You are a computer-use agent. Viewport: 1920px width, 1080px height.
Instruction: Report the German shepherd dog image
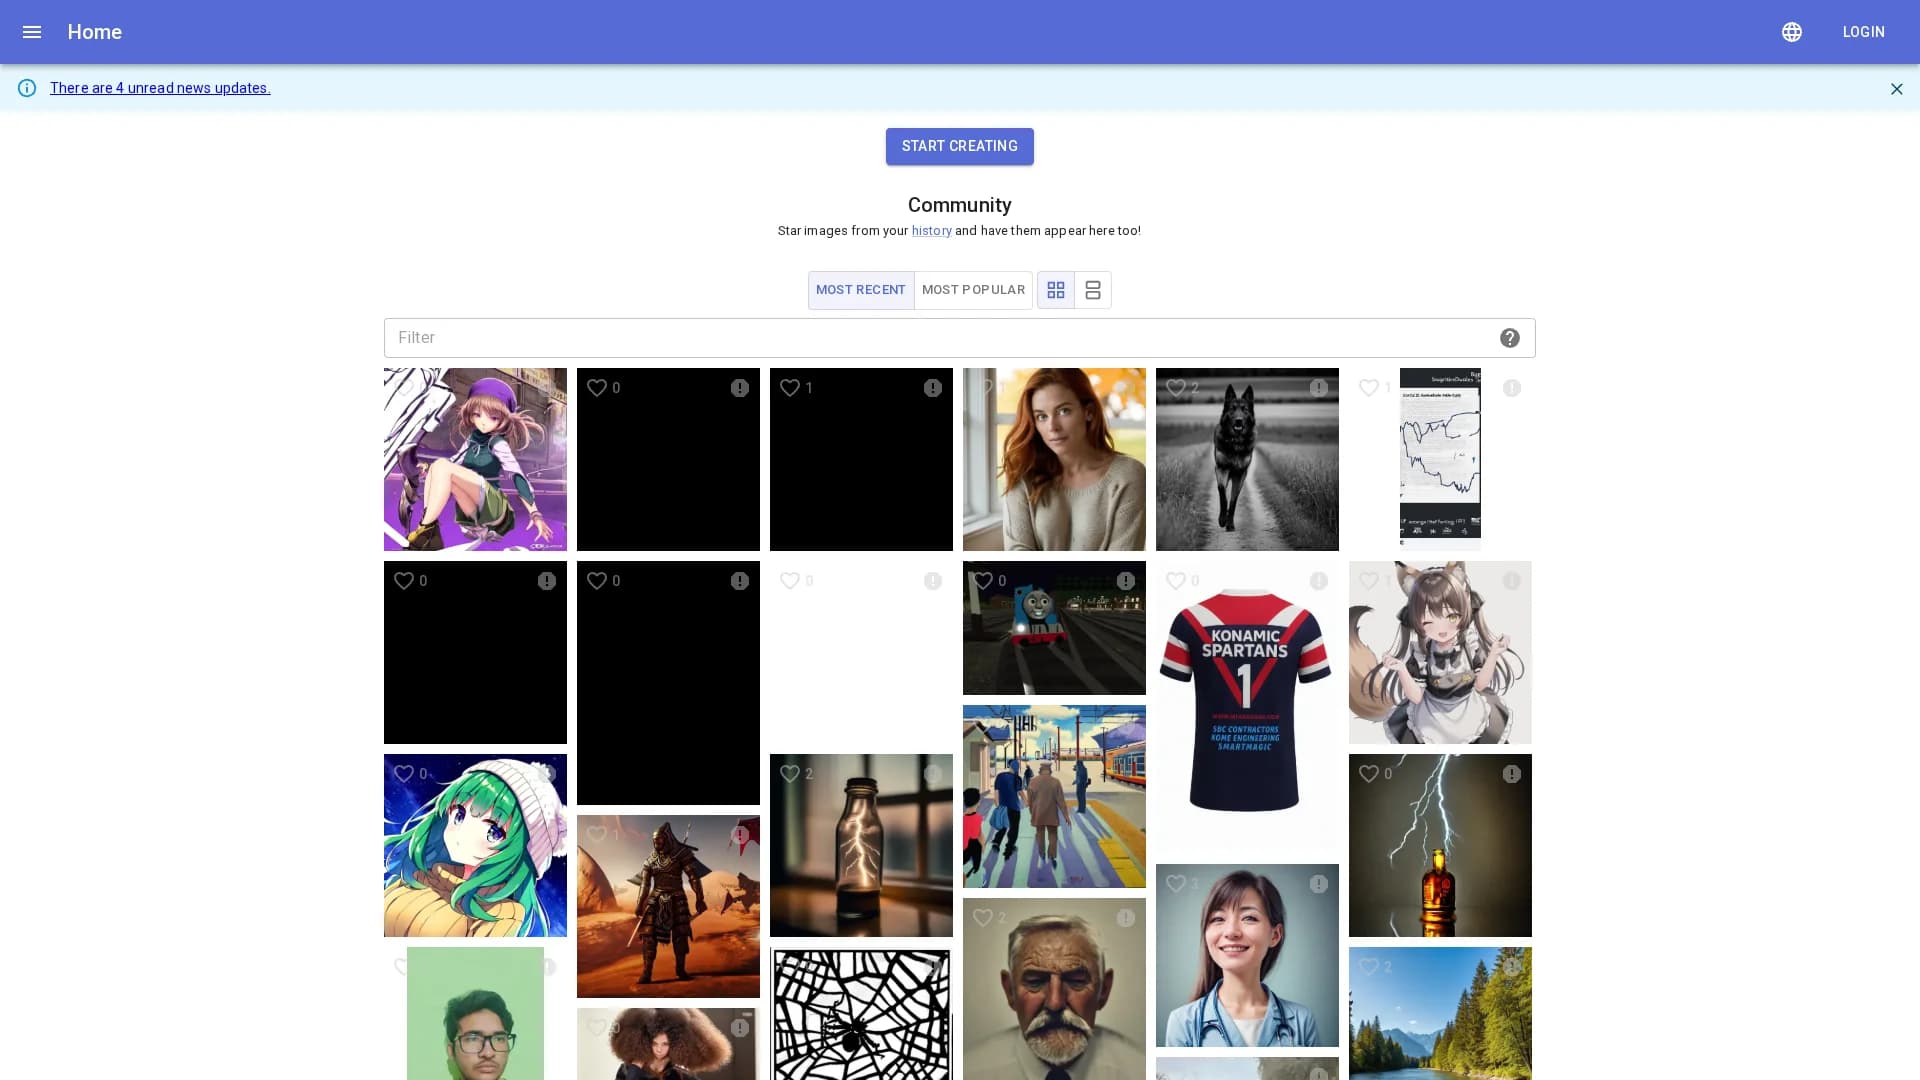[1319, 388]
